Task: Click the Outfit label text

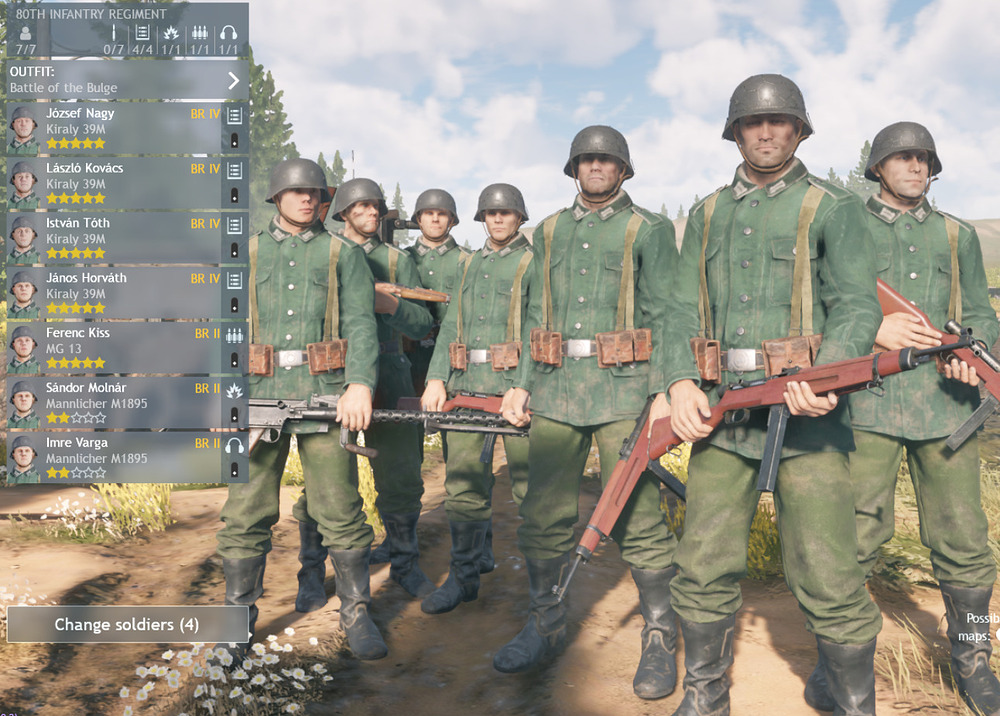Action: (x=32, y=71)
